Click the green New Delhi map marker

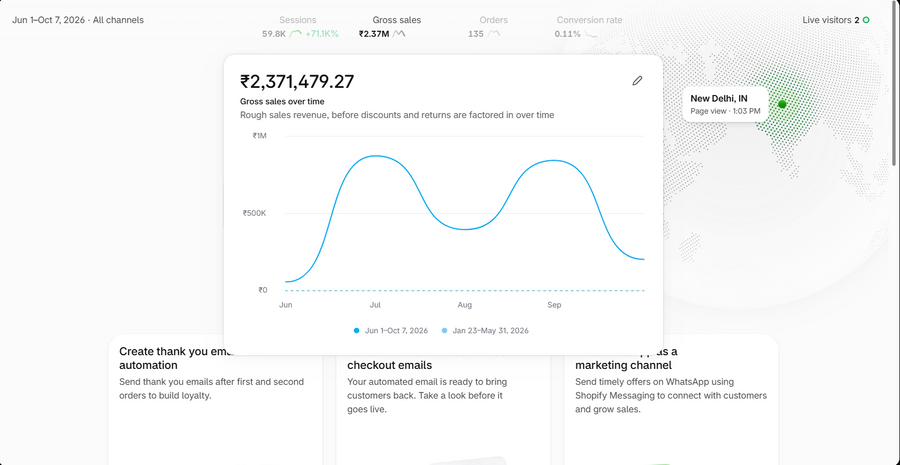coord(782,104)
